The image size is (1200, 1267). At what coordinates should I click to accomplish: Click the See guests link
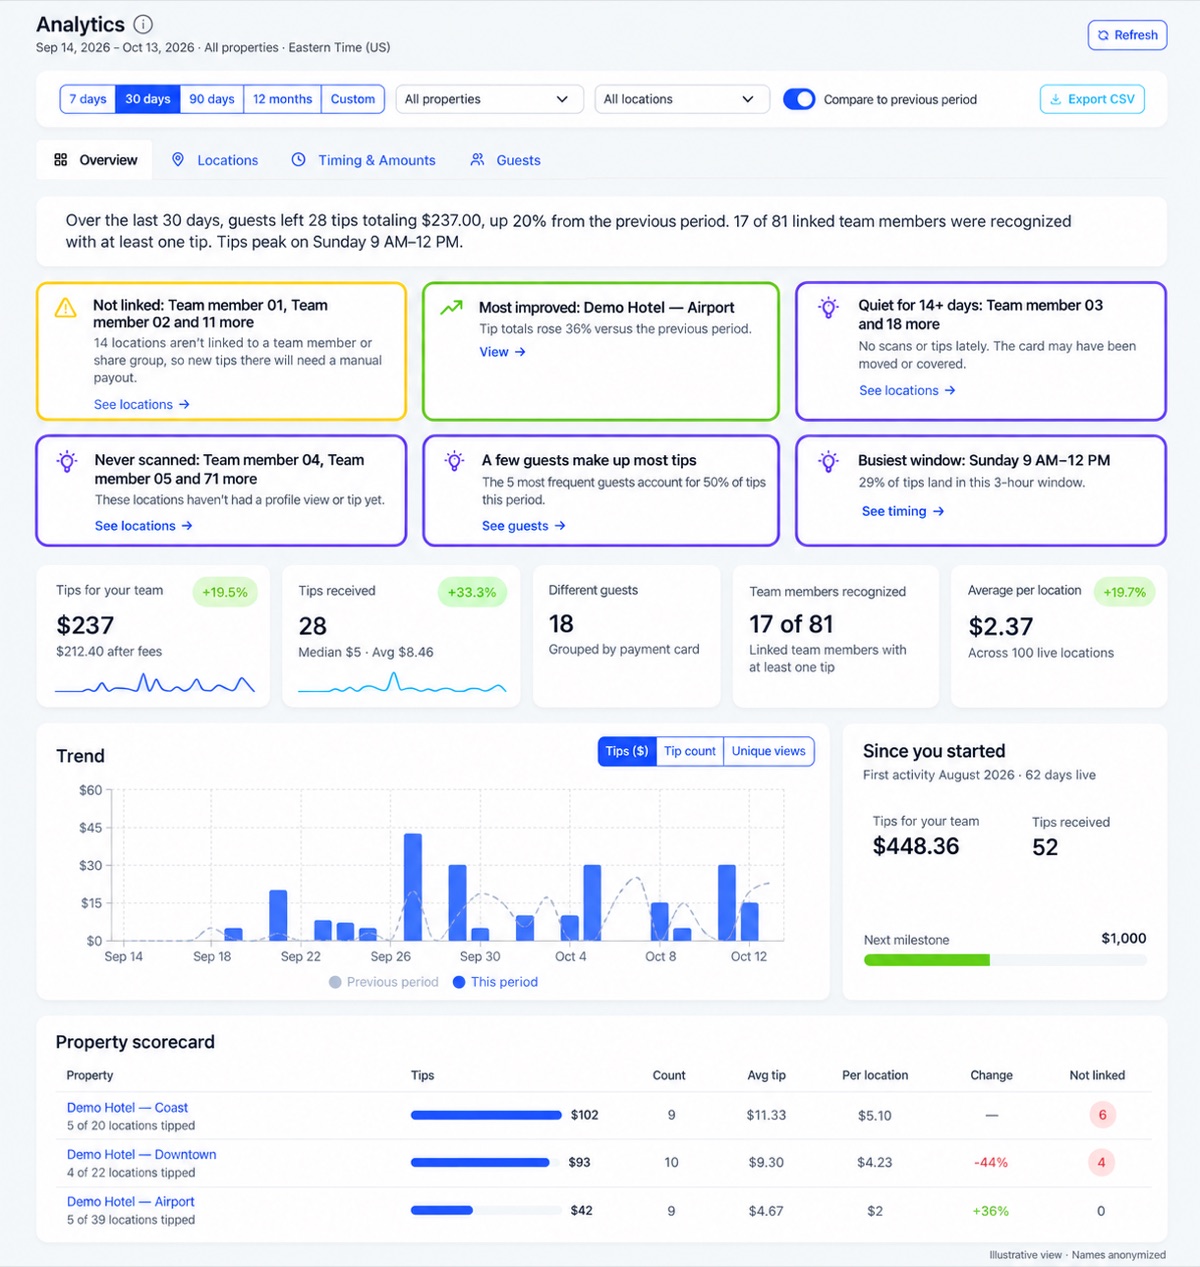tap(524, 525)
